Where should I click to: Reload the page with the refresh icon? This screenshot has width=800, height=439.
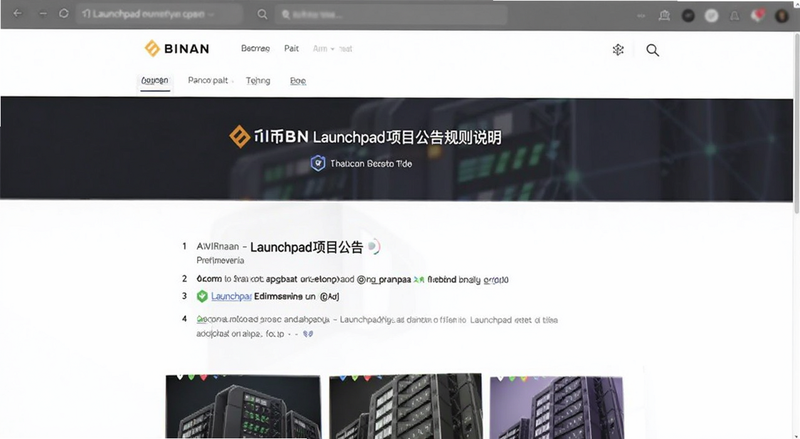pyautogui.click(x=63, y=14)
